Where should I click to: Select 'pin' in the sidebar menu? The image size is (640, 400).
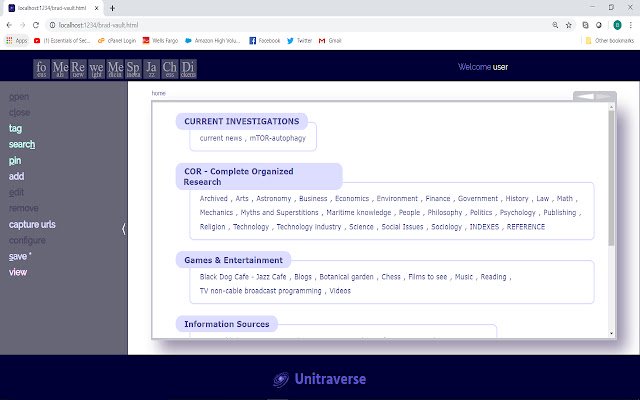pos(15,160)
